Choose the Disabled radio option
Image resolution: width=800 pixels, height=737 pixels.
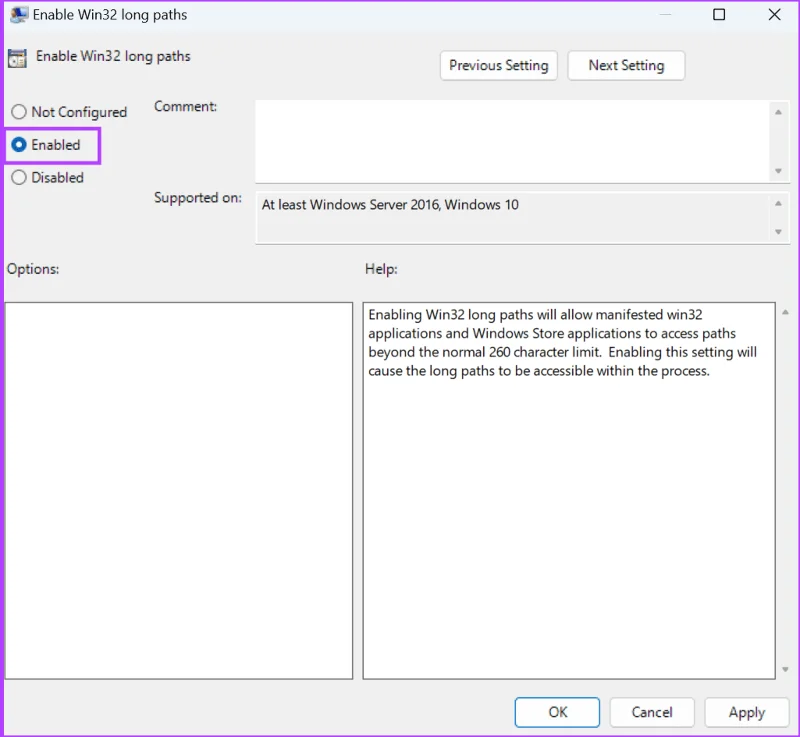point(47,177)
